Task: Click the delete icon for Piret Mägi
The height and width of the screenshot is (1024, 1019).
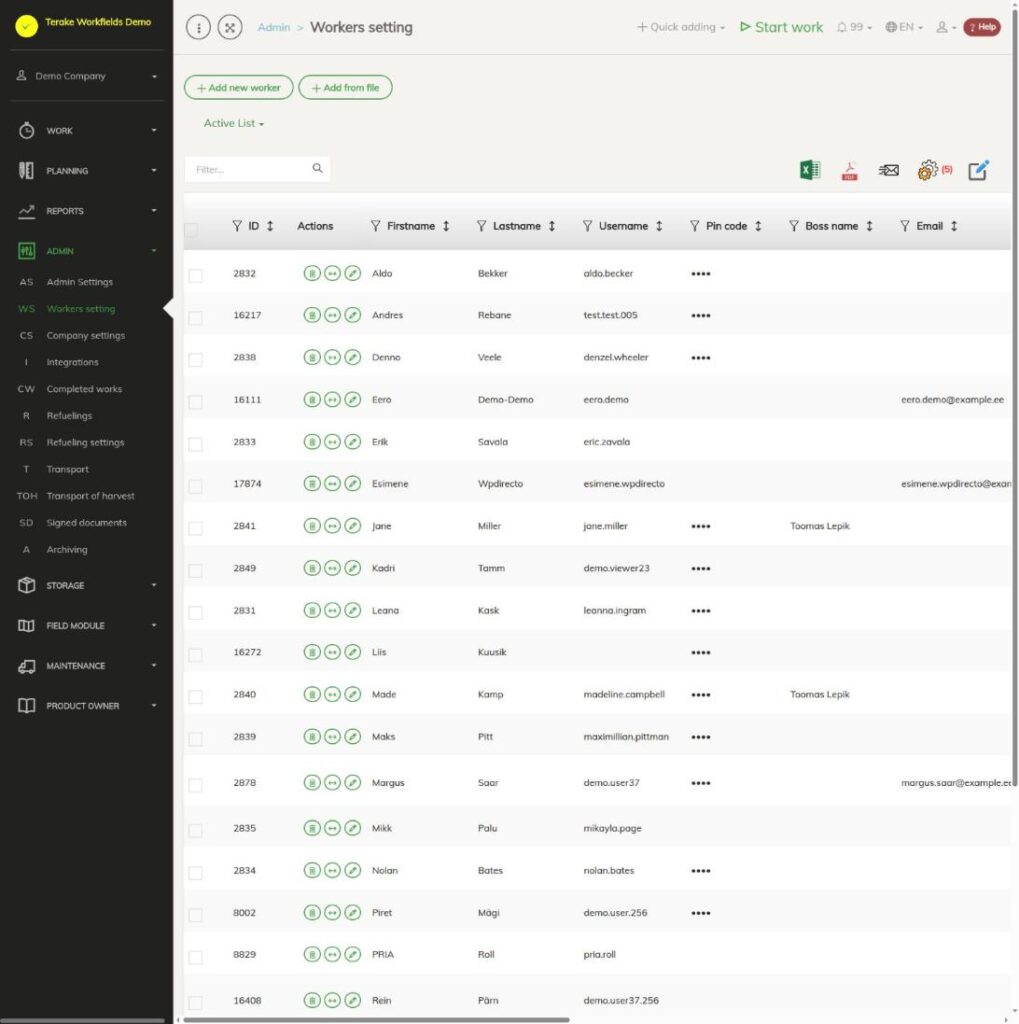Action: coord(312,912)
